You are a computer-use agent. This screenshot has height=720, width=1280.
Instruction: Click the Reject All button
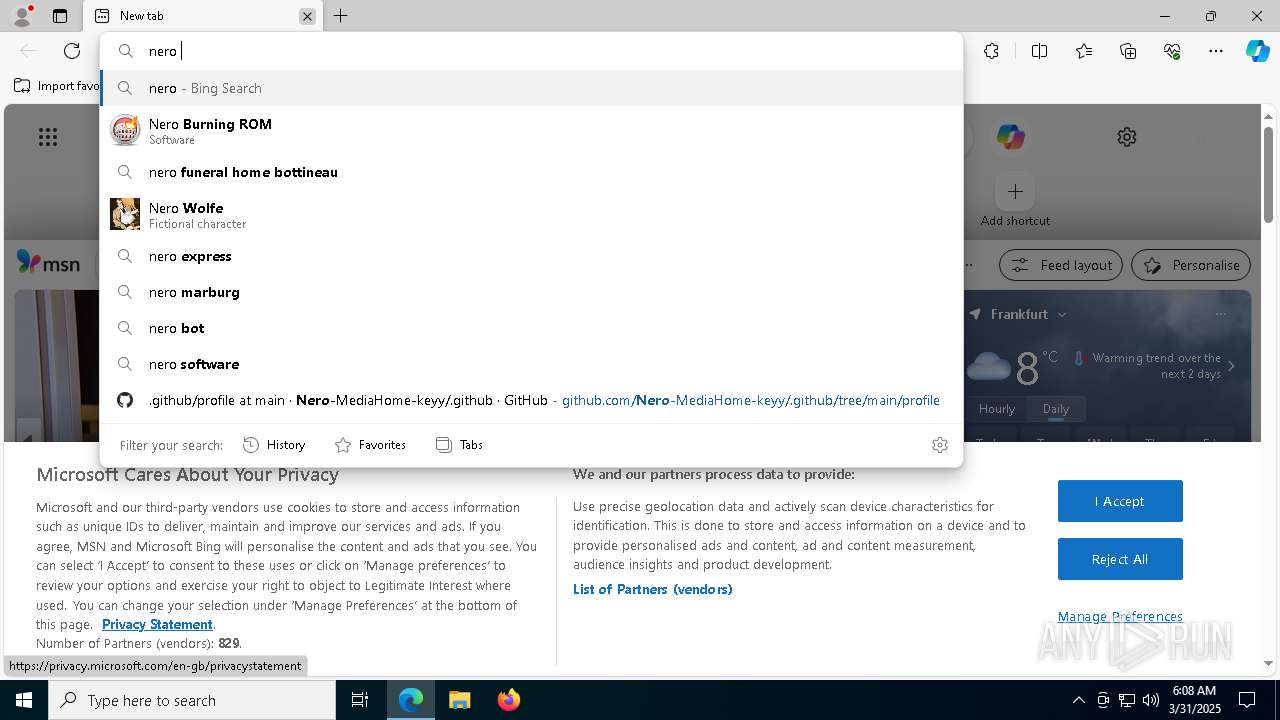(x=1120, y=559)
